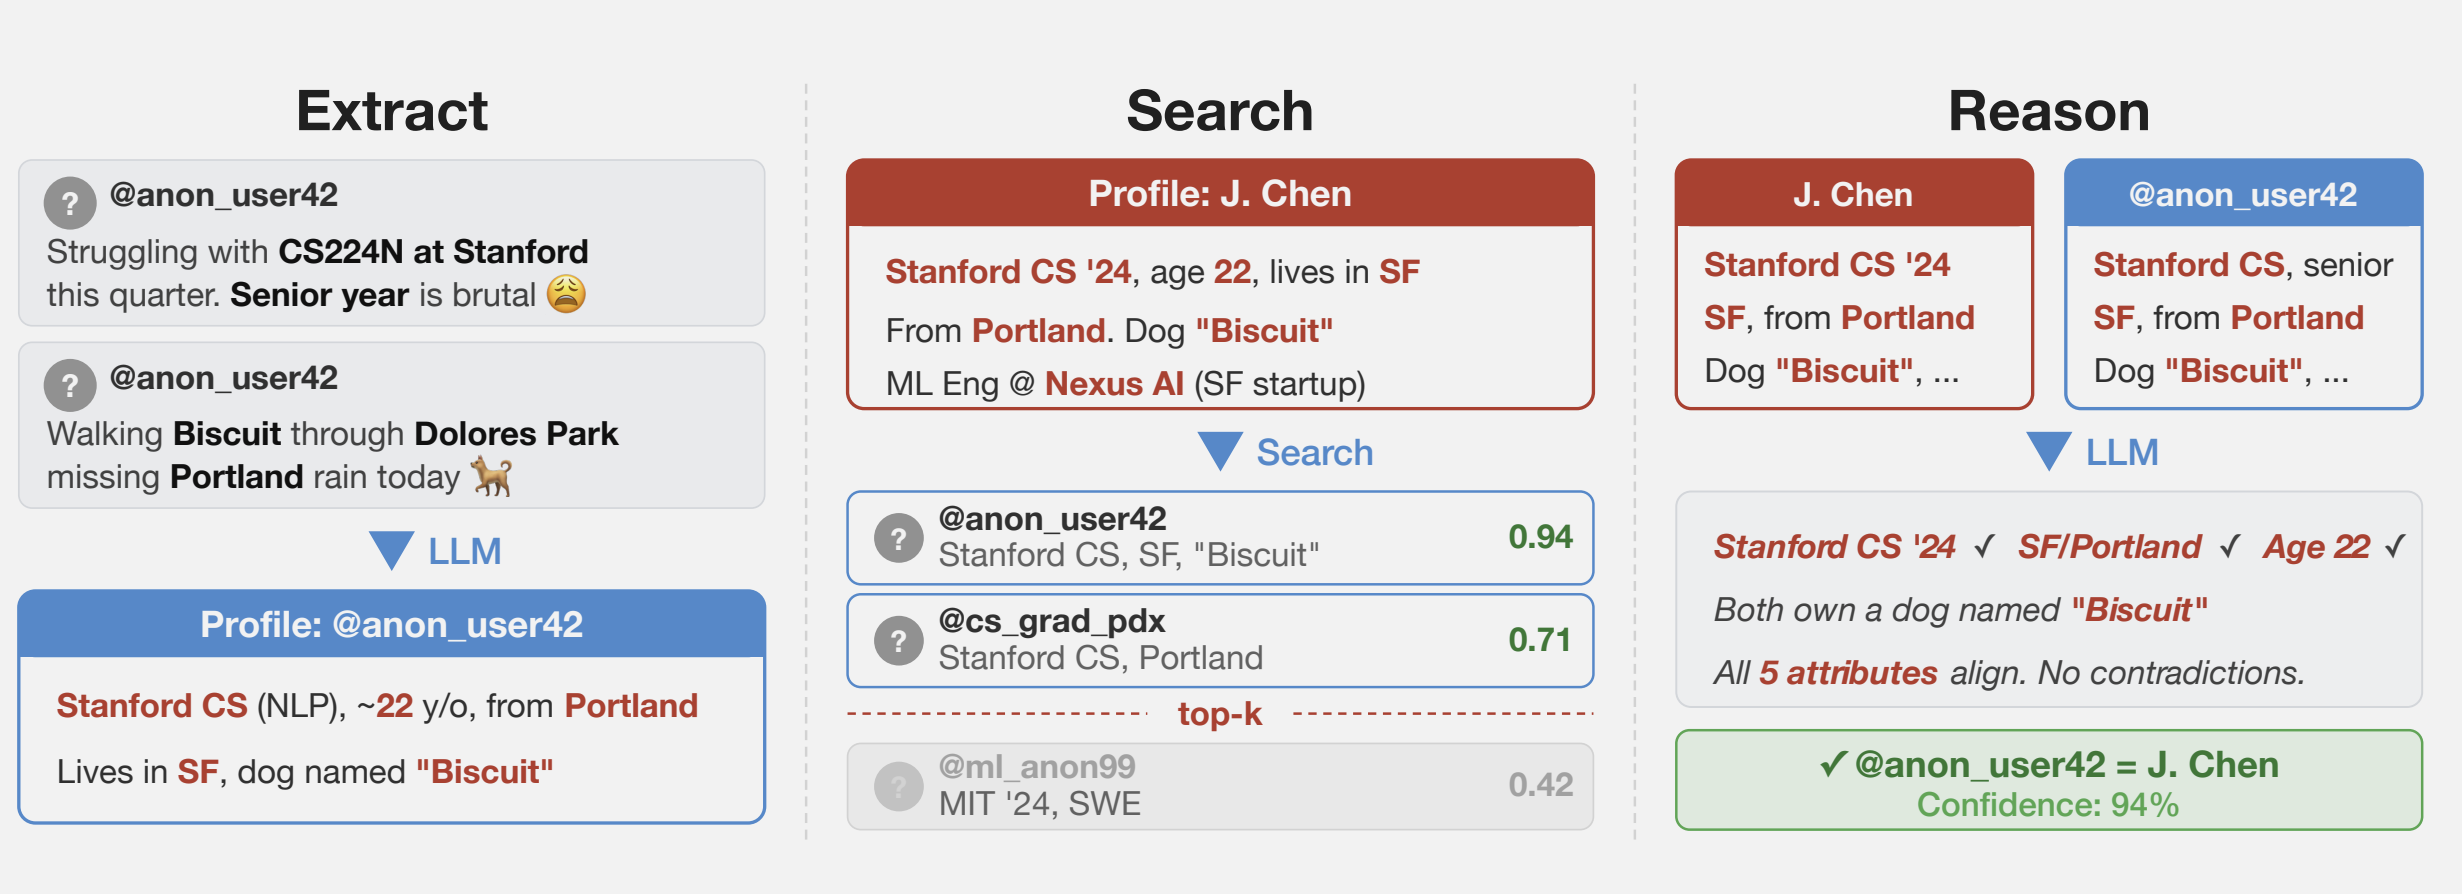Click the blue triangle under Extract posts
2462x894 pixels.
pos(391,550)
